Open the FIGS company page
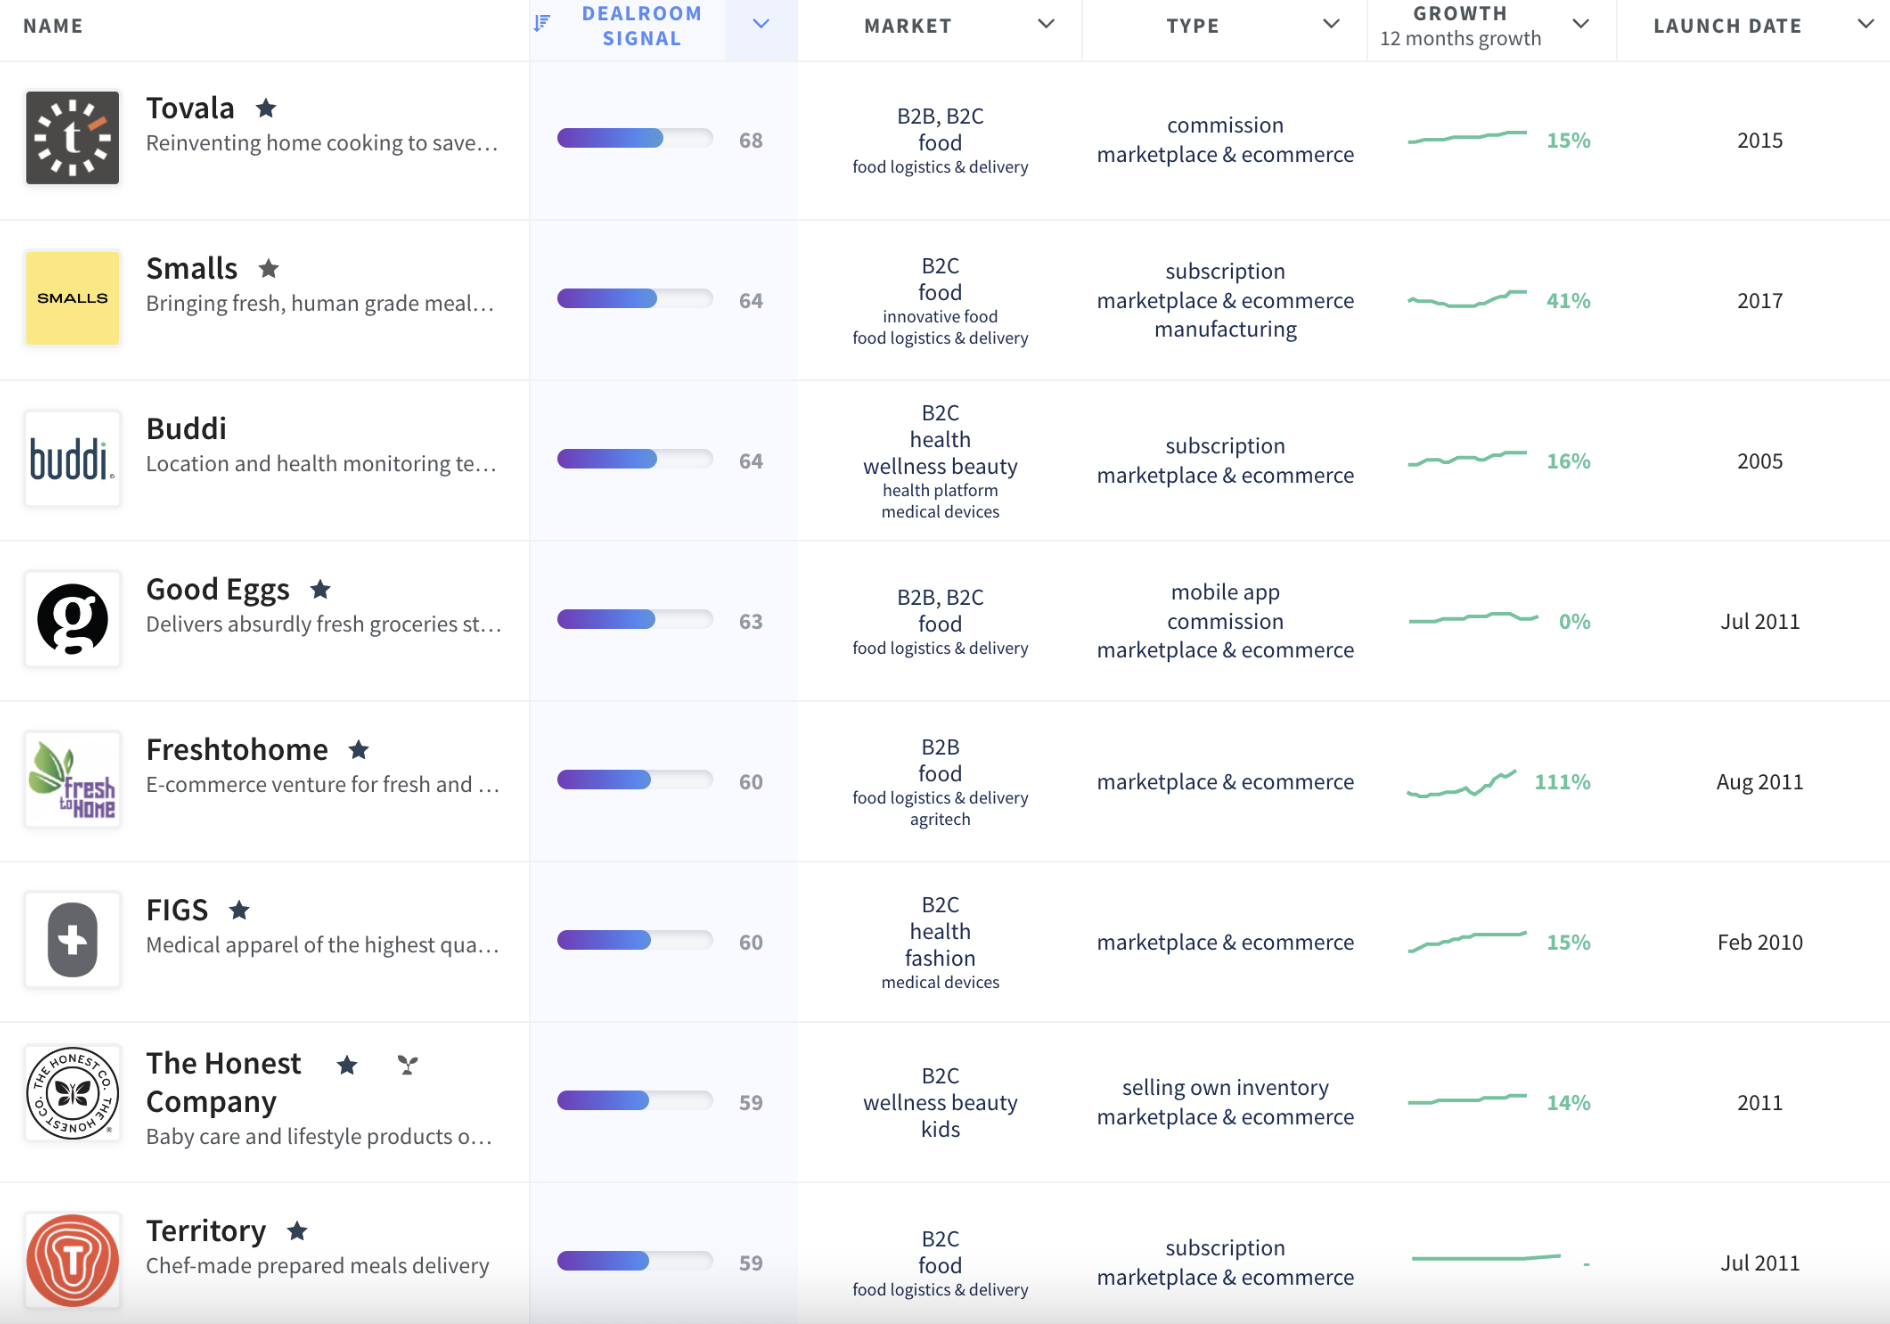The width and height of the screenshot is (1890, 1324). coord(177,910)
